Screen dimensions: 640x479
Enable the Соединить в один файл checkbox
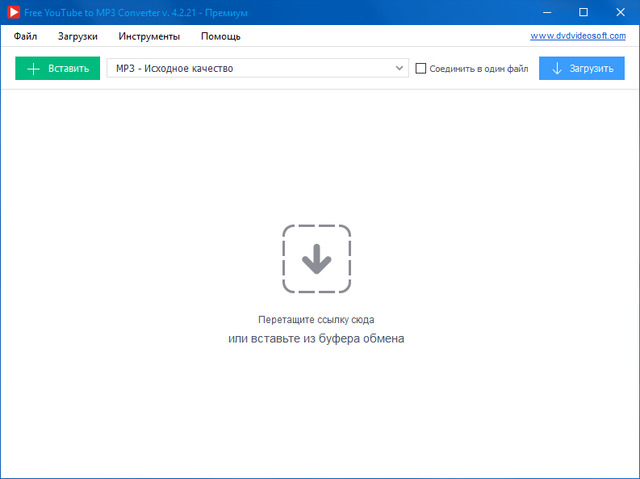tap(421, 69)
